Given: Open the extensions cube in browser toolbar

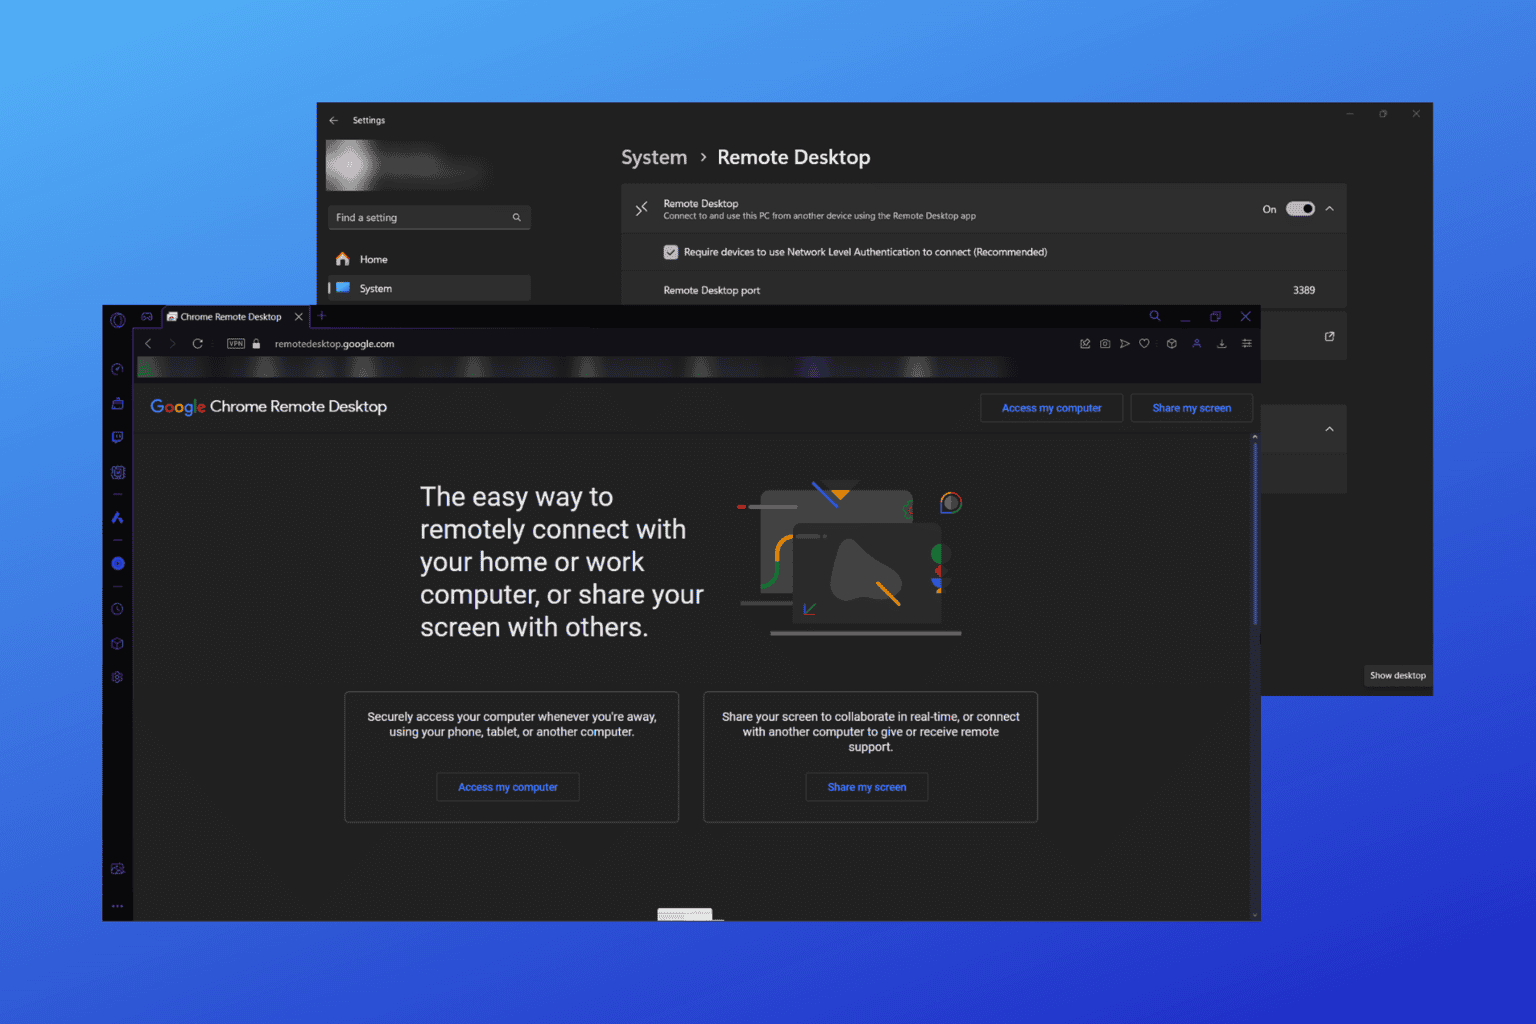Looking at the screenshot, I should tap(1172, 344).
